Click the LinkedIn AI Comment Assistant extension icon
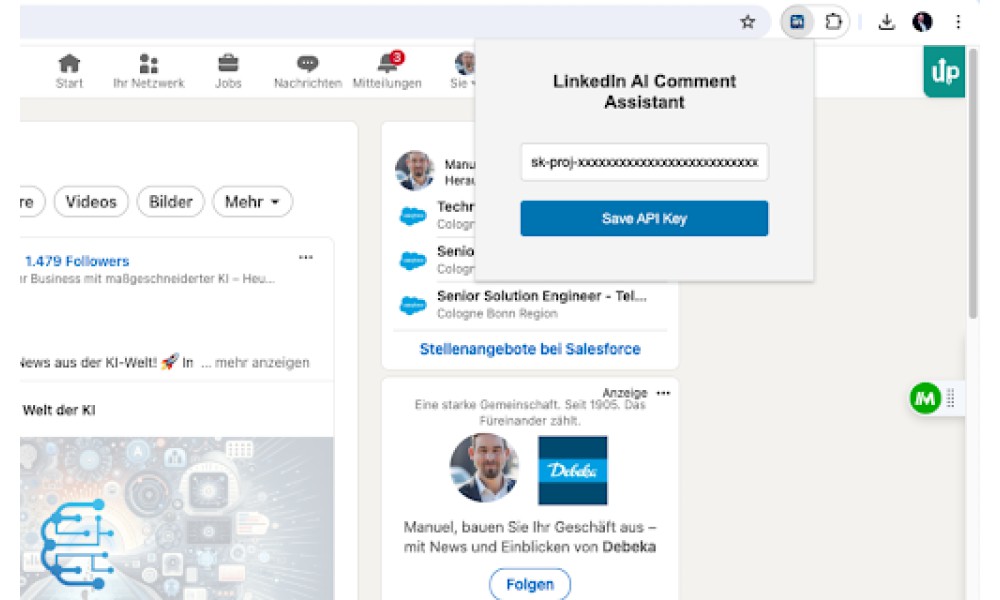The height and width of the screenshot is (600, 1000). pos(797,22)
